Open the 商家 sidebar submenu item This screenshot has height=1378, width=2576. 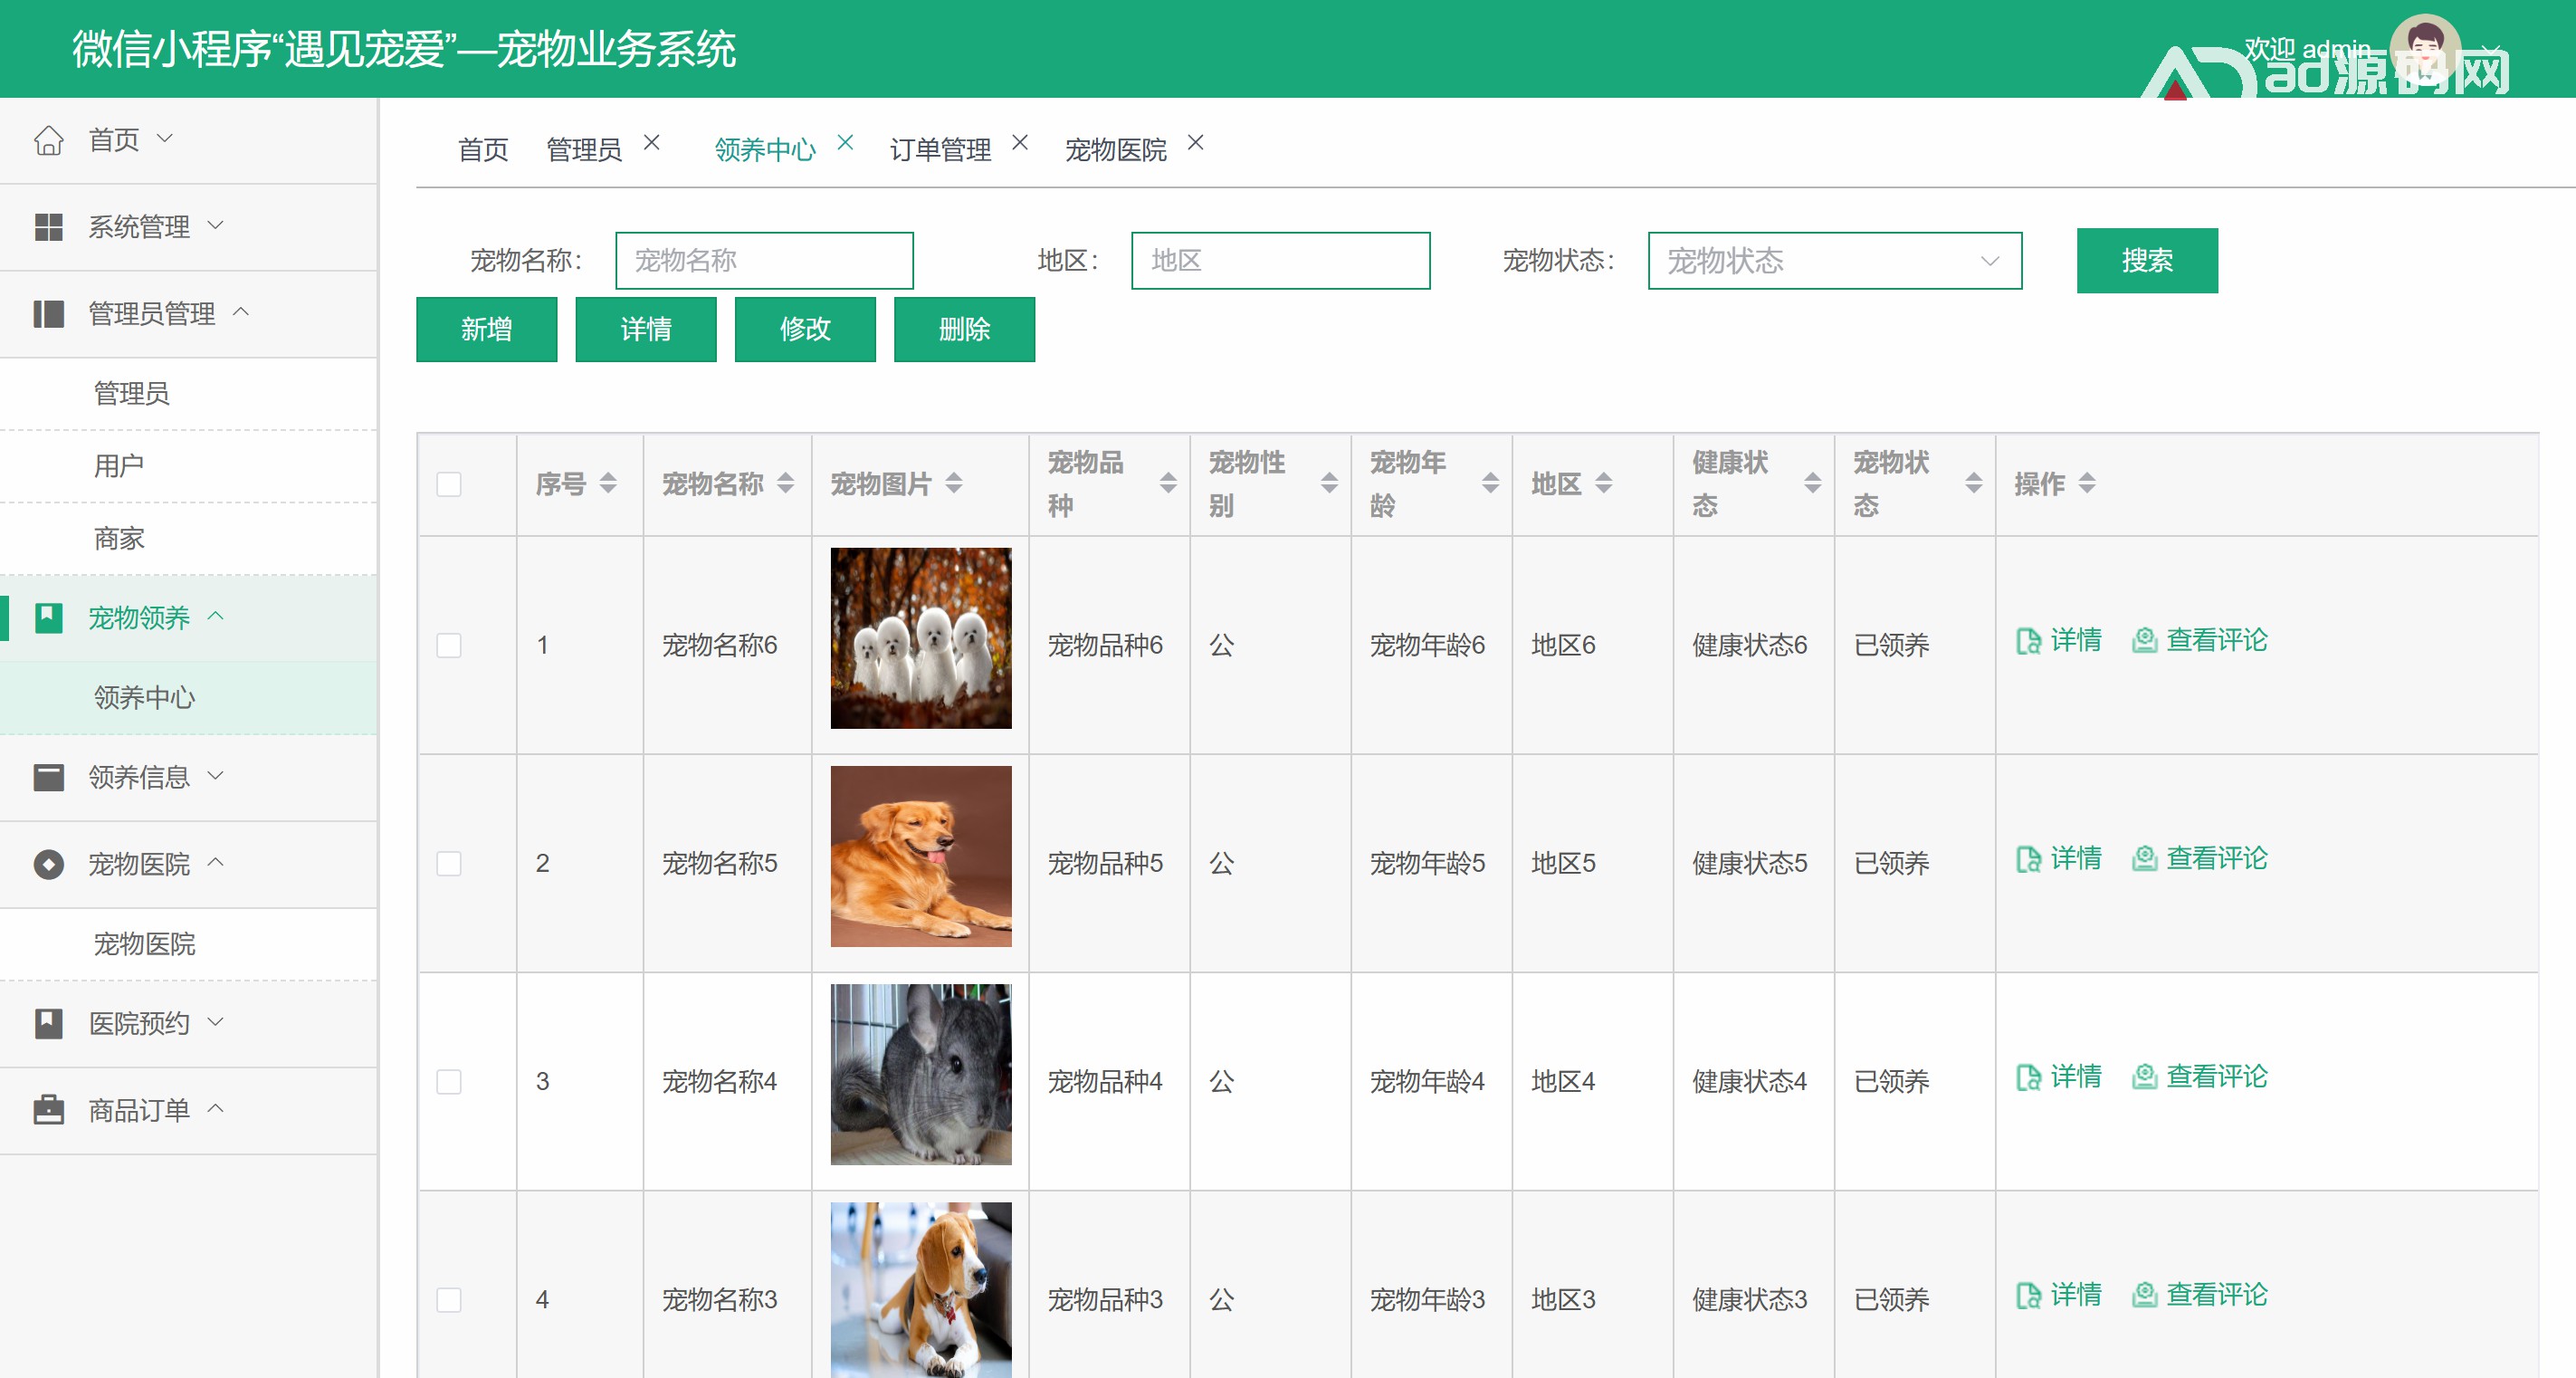click(119, 539)
